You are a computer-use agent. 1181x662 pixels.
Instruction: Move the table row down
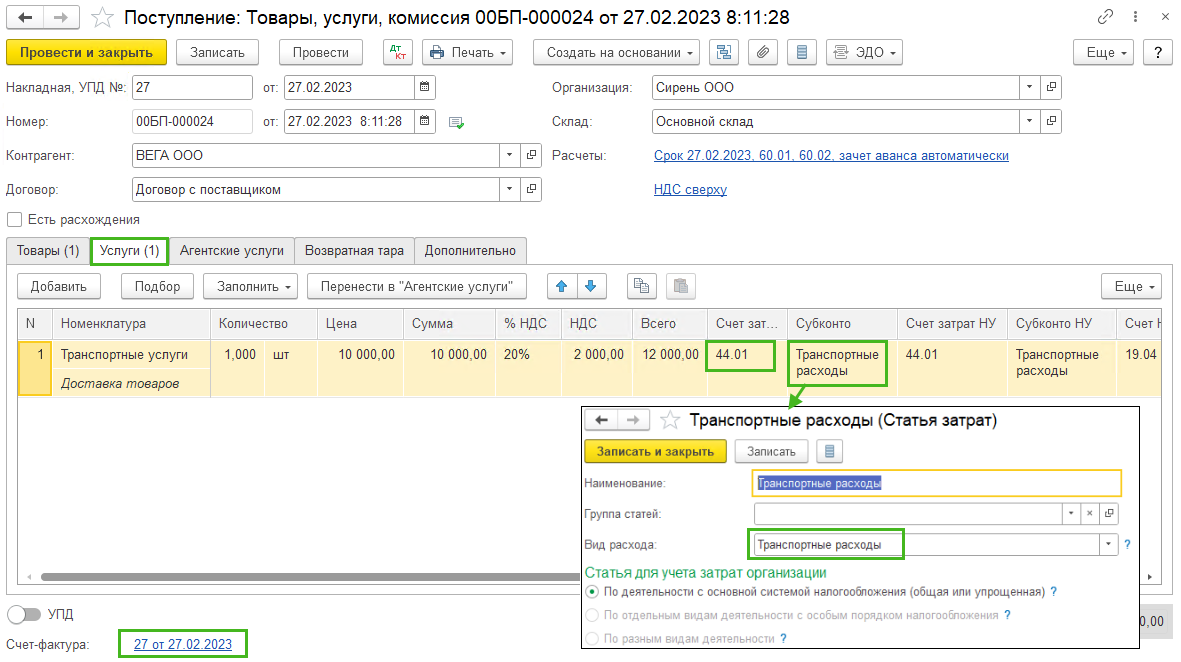[590, 286]
